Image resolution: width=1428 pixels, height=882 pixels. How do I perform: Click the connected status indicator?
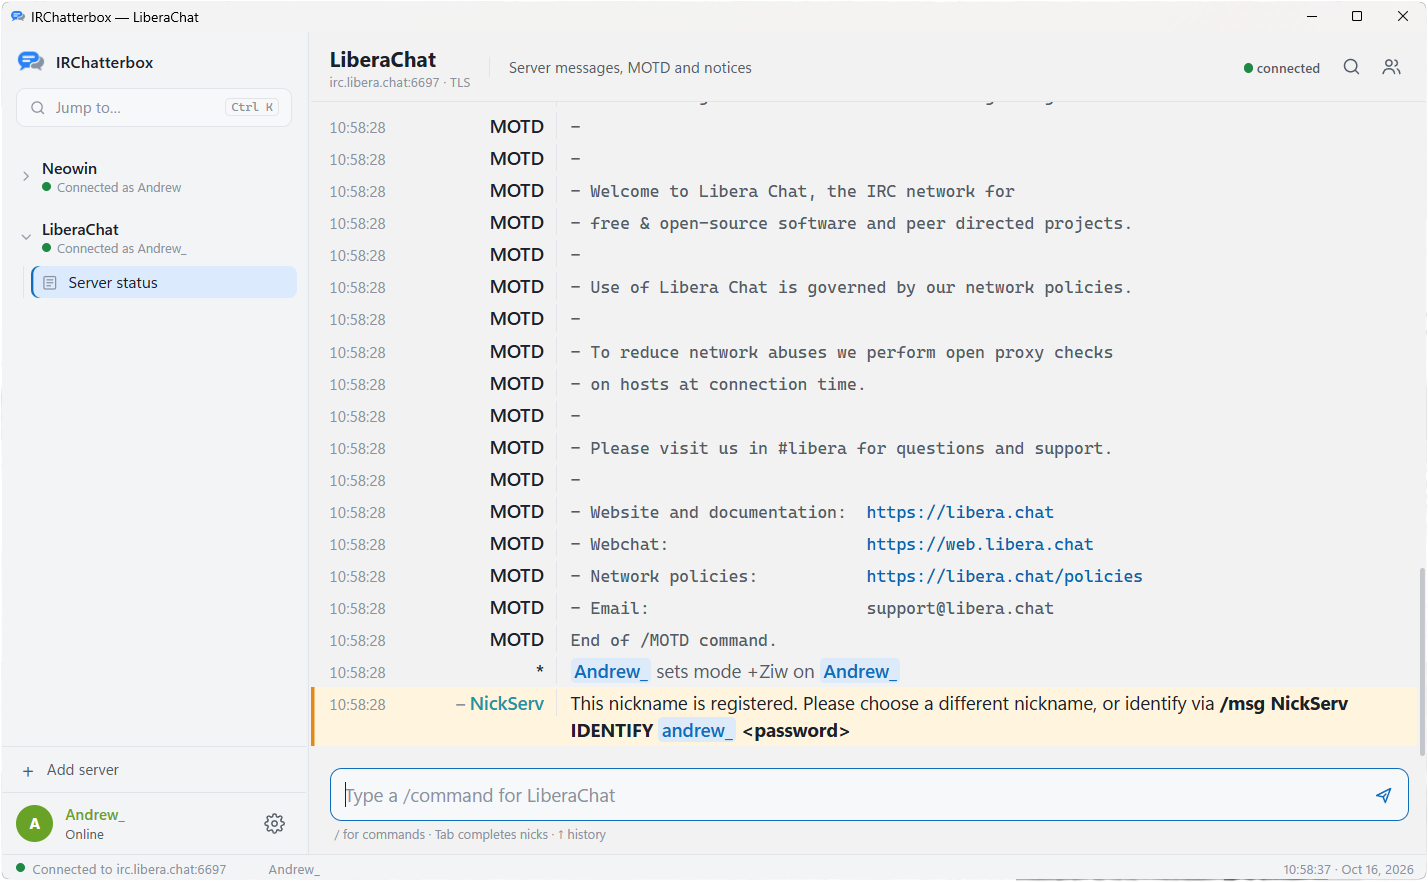(1282, 68)
